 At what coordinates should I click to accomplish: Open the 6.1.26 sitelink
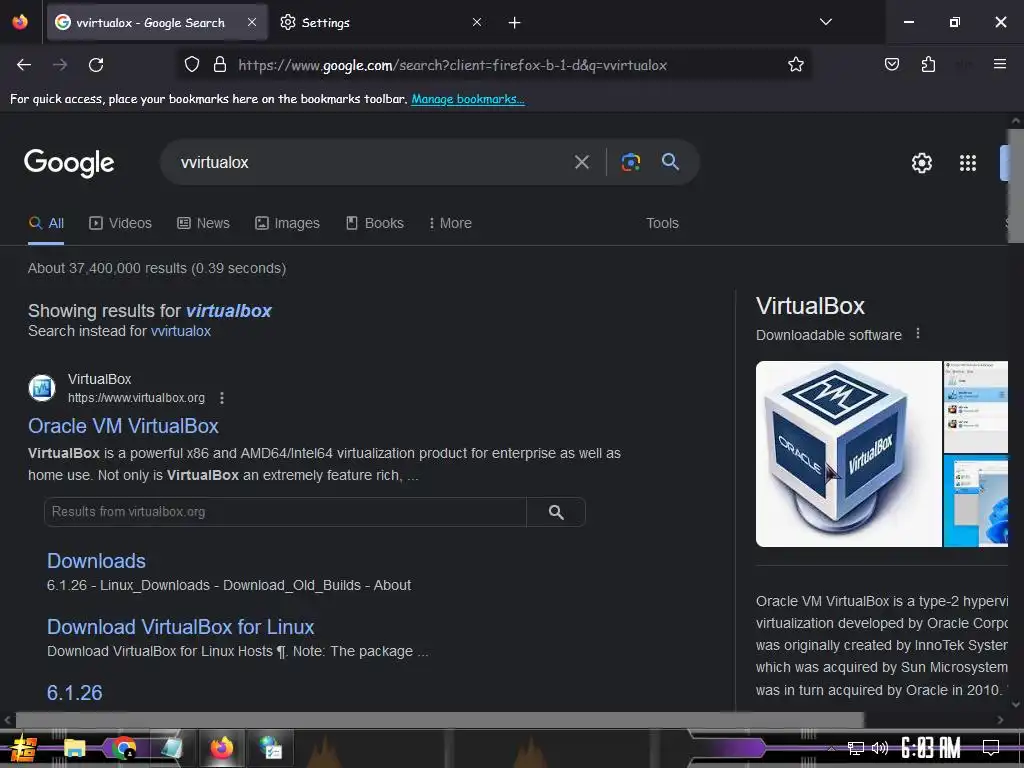pyautogui.click(x=74, y=692)
